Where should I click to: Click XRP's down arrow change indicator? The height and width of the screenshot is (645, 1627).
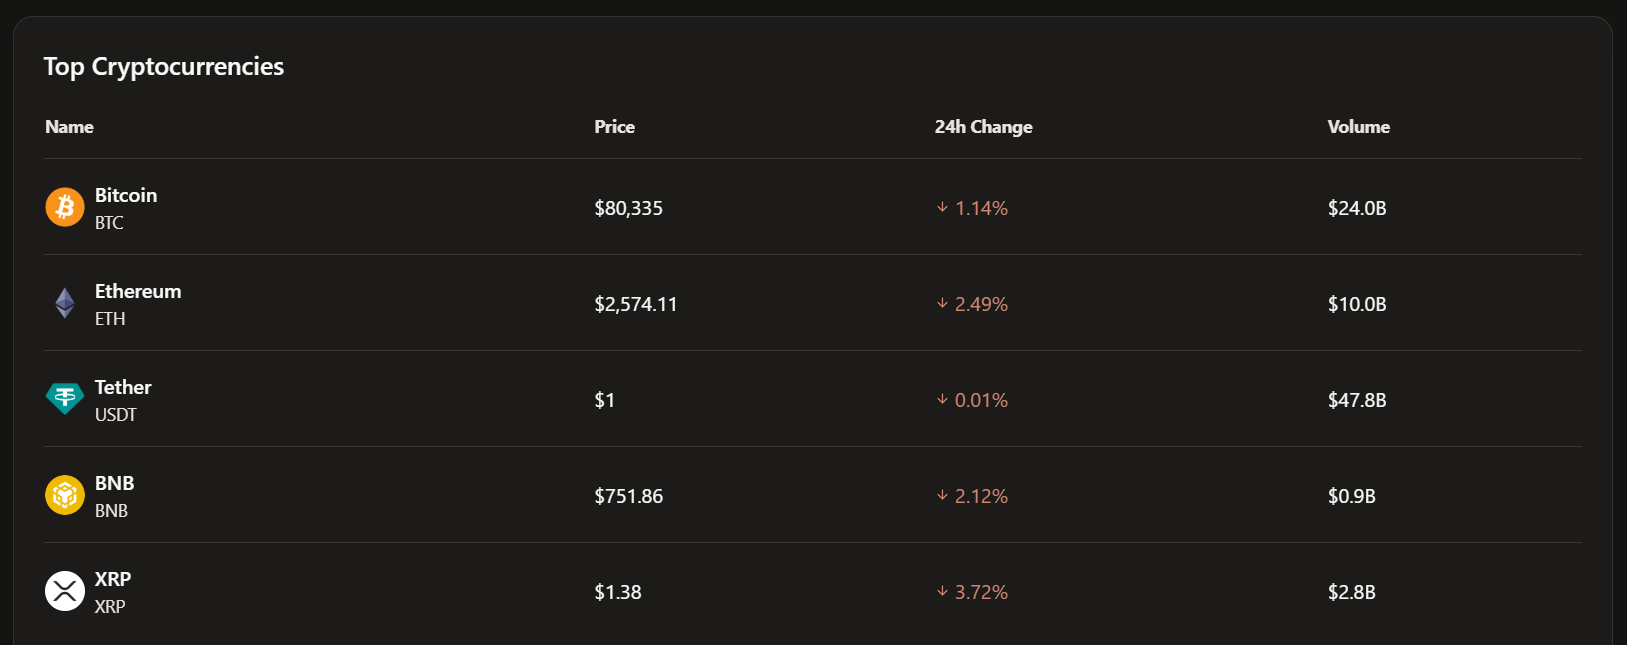[x=942, y=591]
